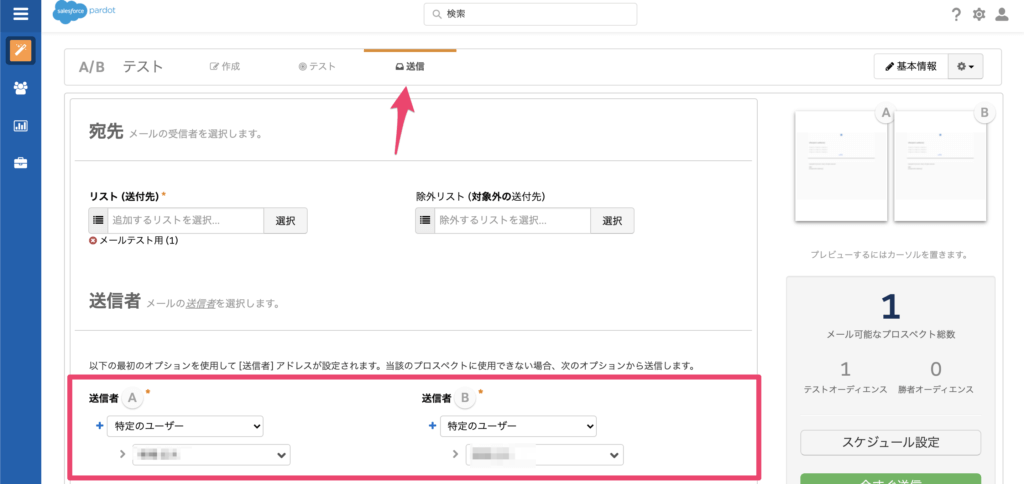Open the settings gear in top bar
1024x484 pixels.
point(978,14)
